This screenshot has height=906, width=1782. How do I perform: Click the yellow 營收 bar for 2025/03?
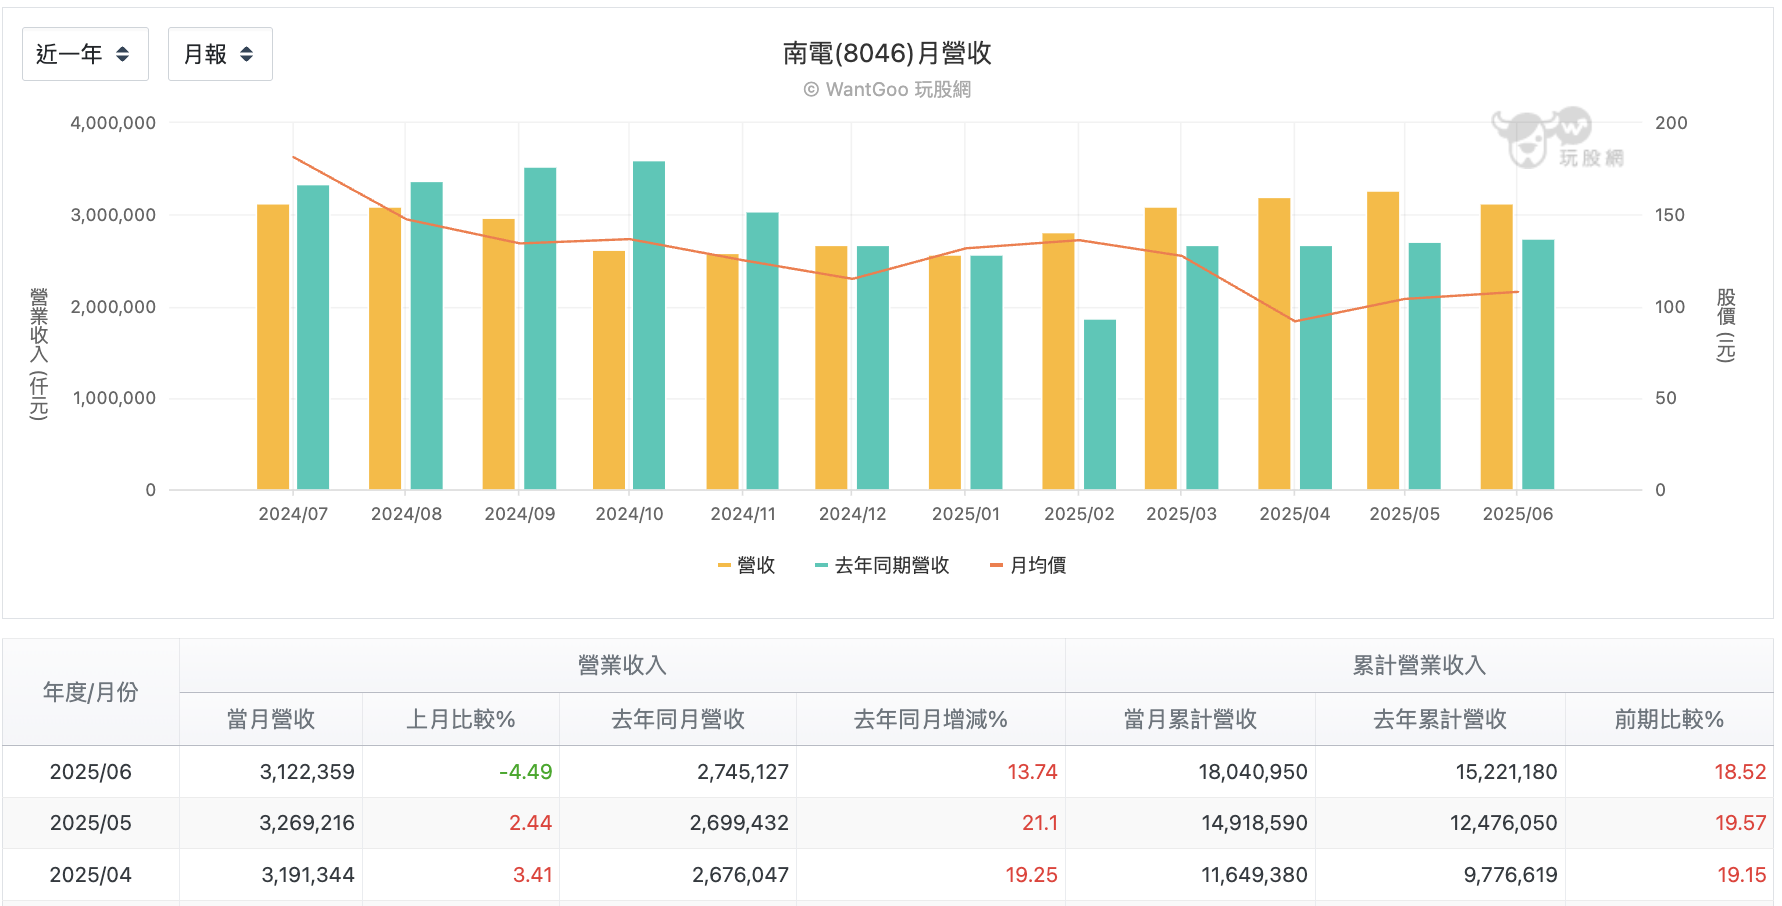[1161, 349]
